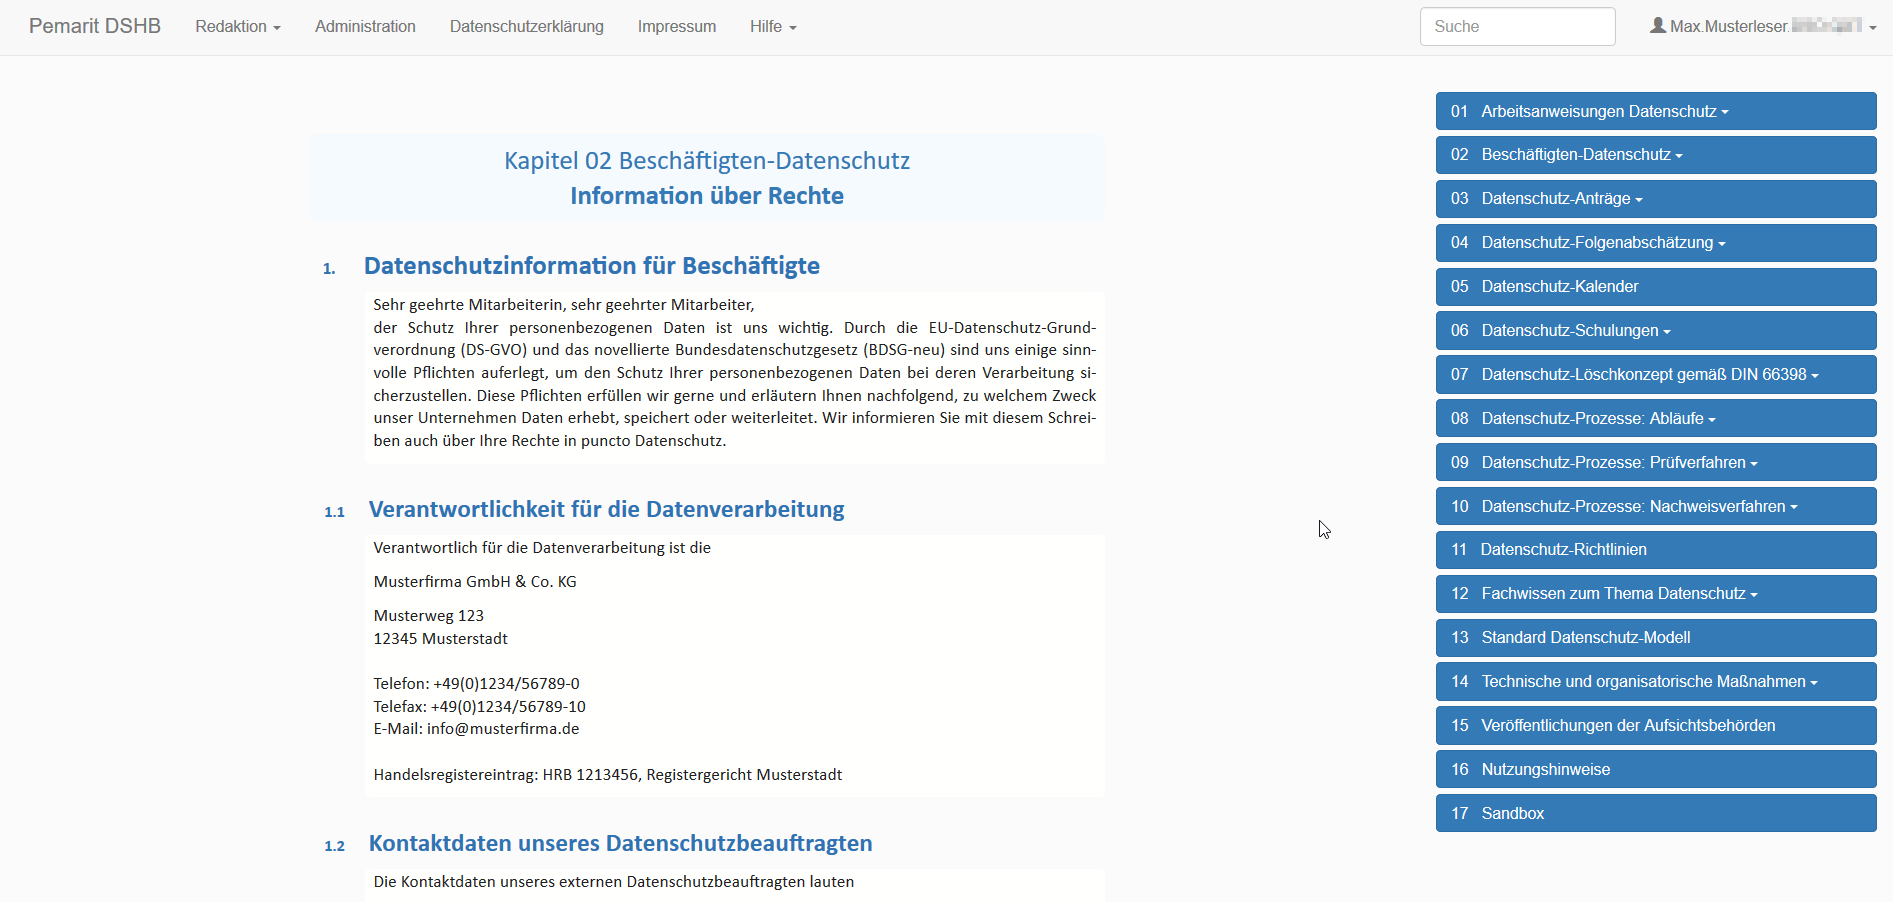This screenshot has height=902, width=1893.
Task: Go to the Impressum page
Action: (676, 27)
